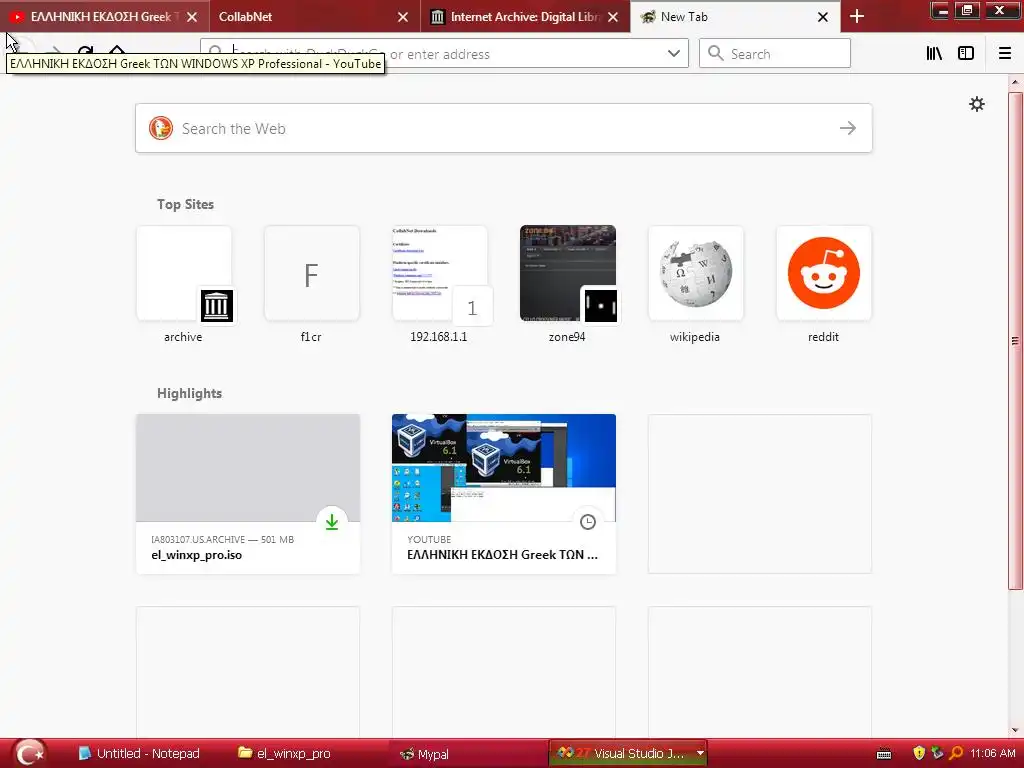Click the network connection tray icon
The image size is (1024, 768).
(937, 753)
